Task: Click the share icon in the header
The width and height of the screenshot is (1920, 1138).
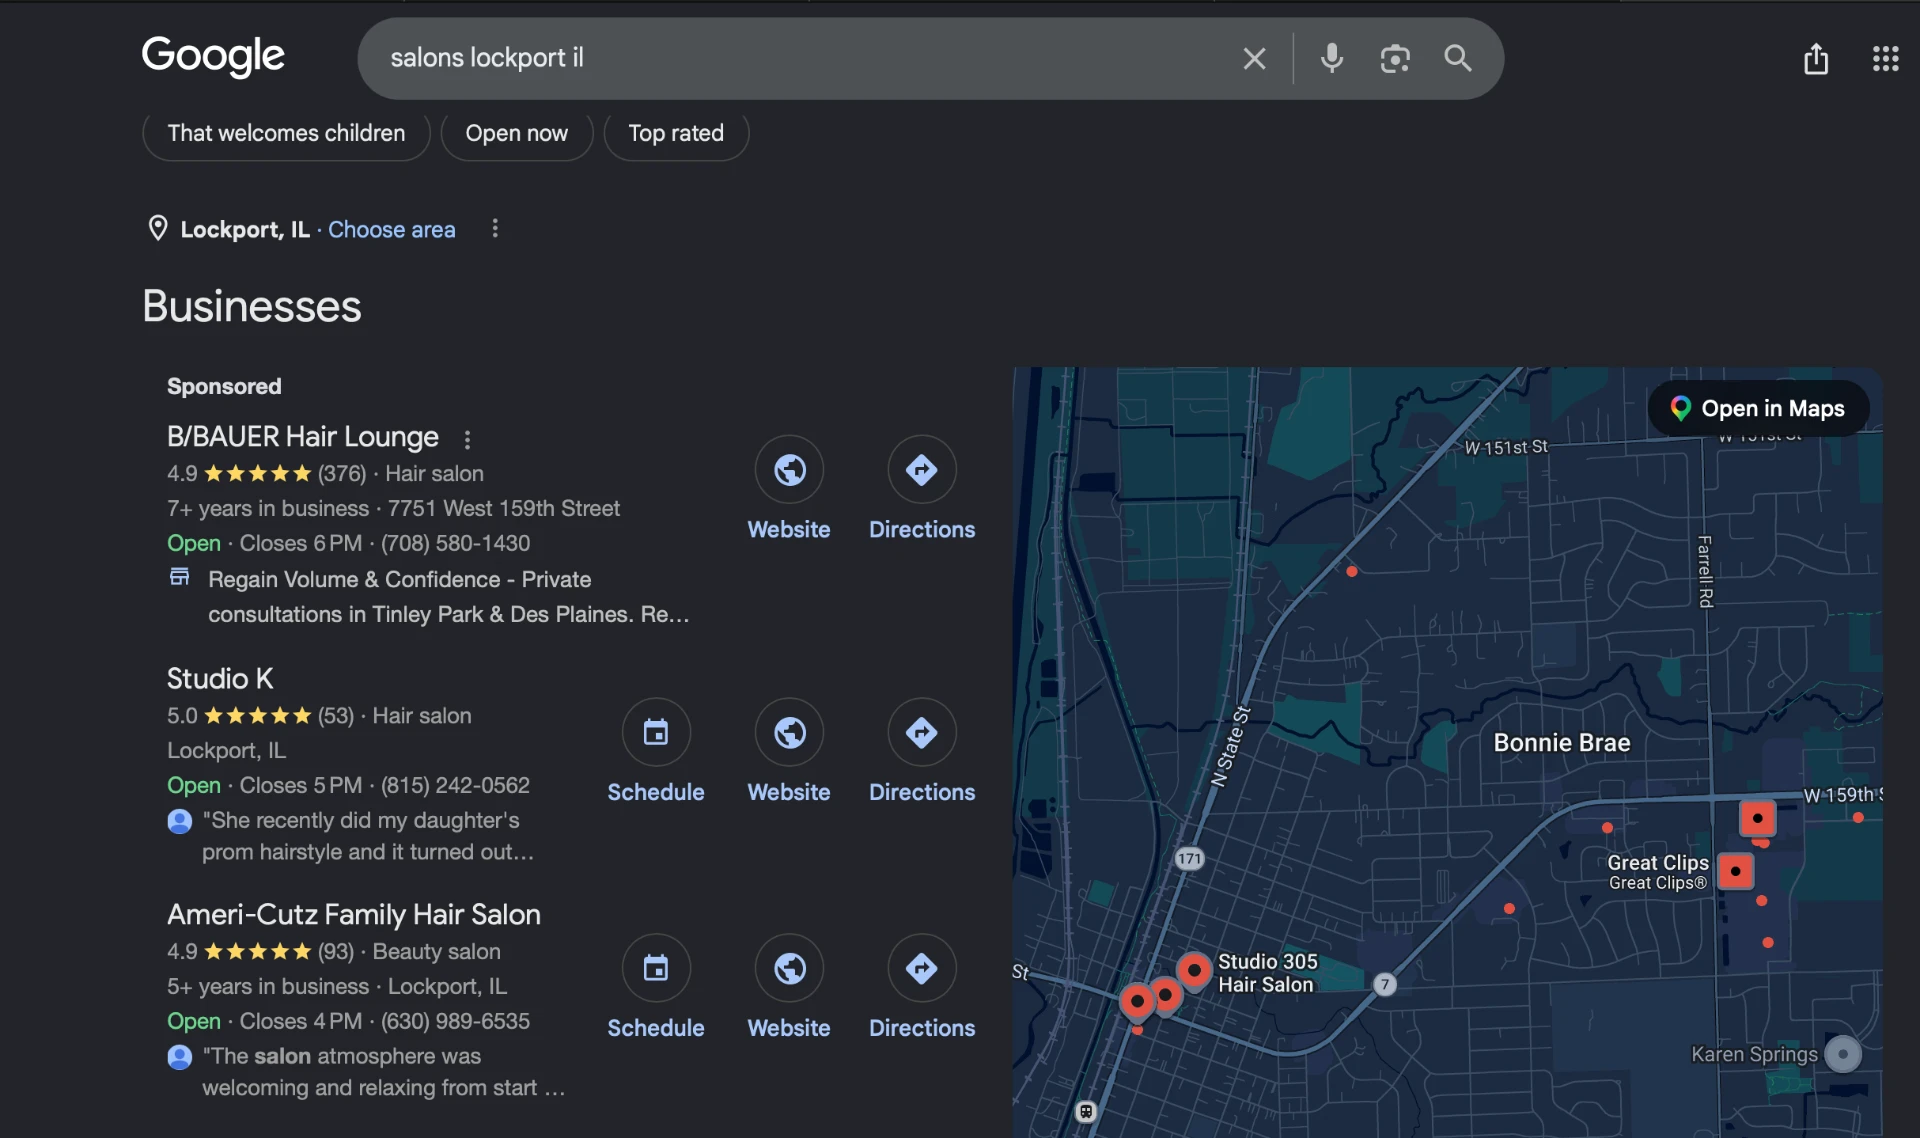Action: click(1816, 59)
